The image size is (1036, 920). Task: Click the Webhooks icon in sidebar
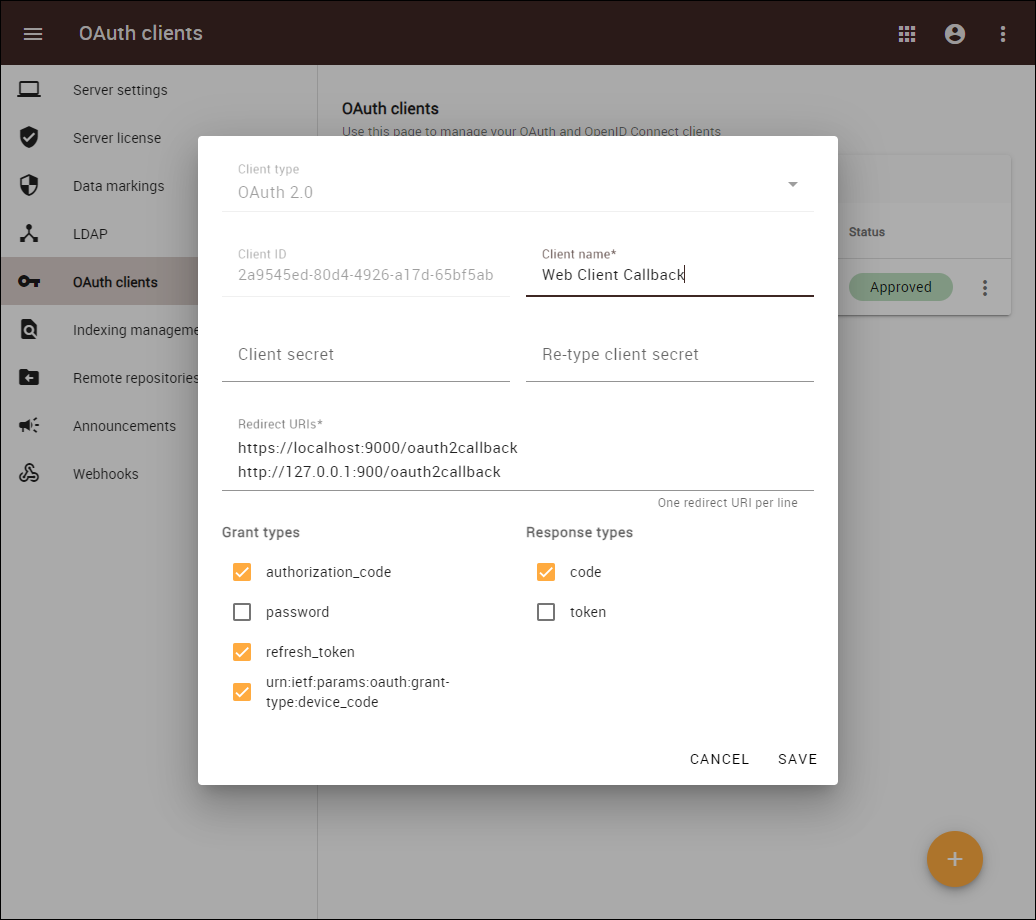[29, 474]
